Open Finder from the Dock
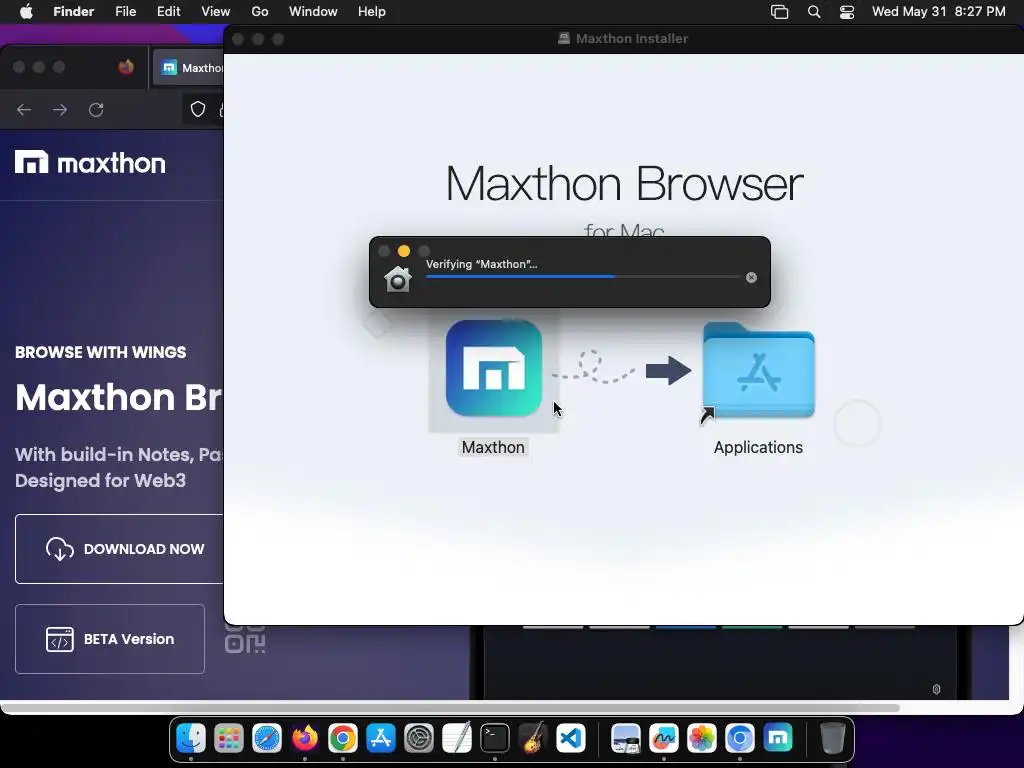This screenshot has height=768, width=1024. (x=191, y=739)
